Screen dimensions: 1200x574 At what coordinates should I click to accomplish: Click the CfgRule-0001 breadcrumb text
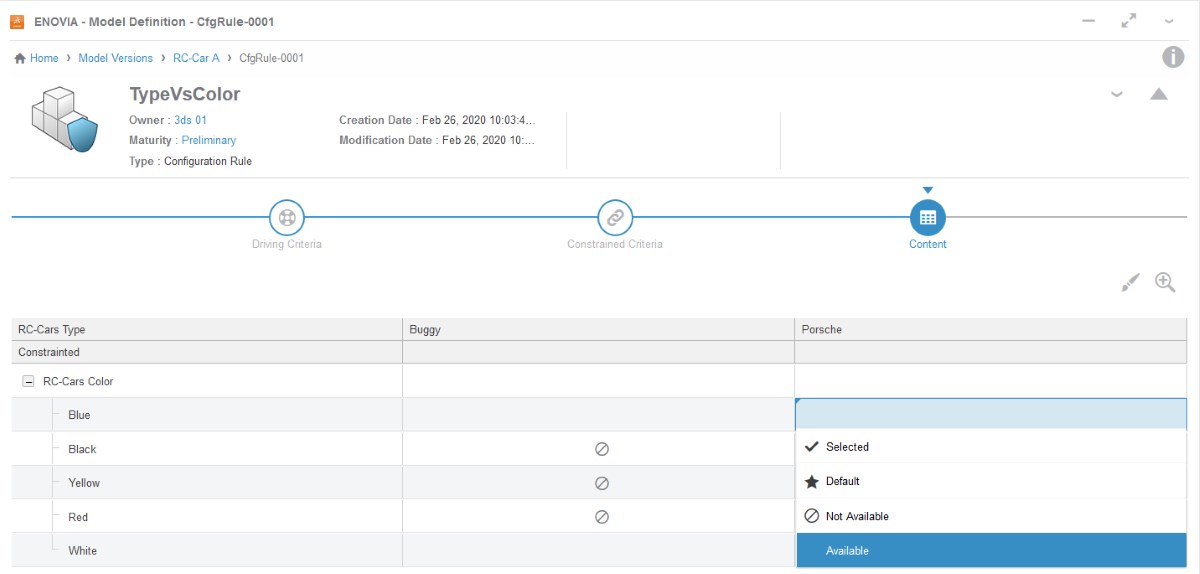pos(272,58)
